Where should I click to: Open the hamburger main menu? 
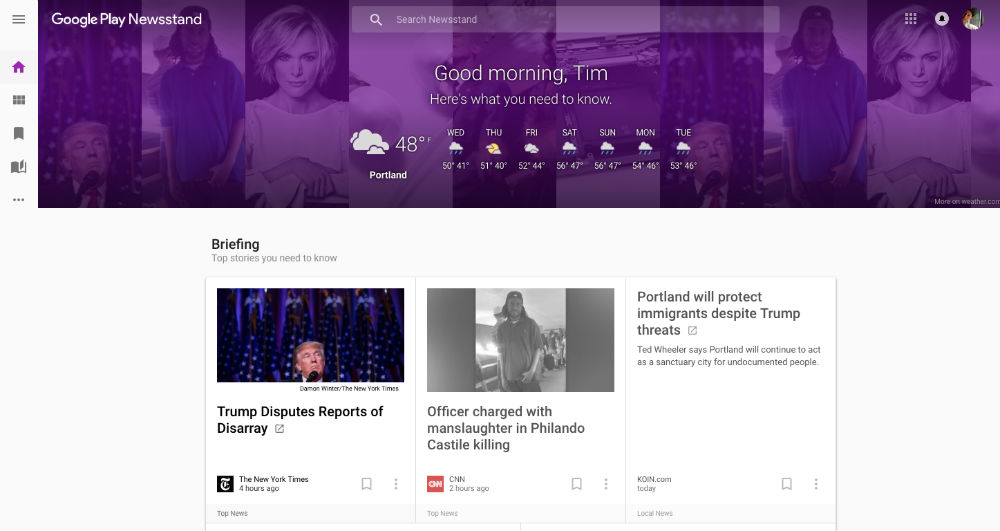[x=18, y=19]
